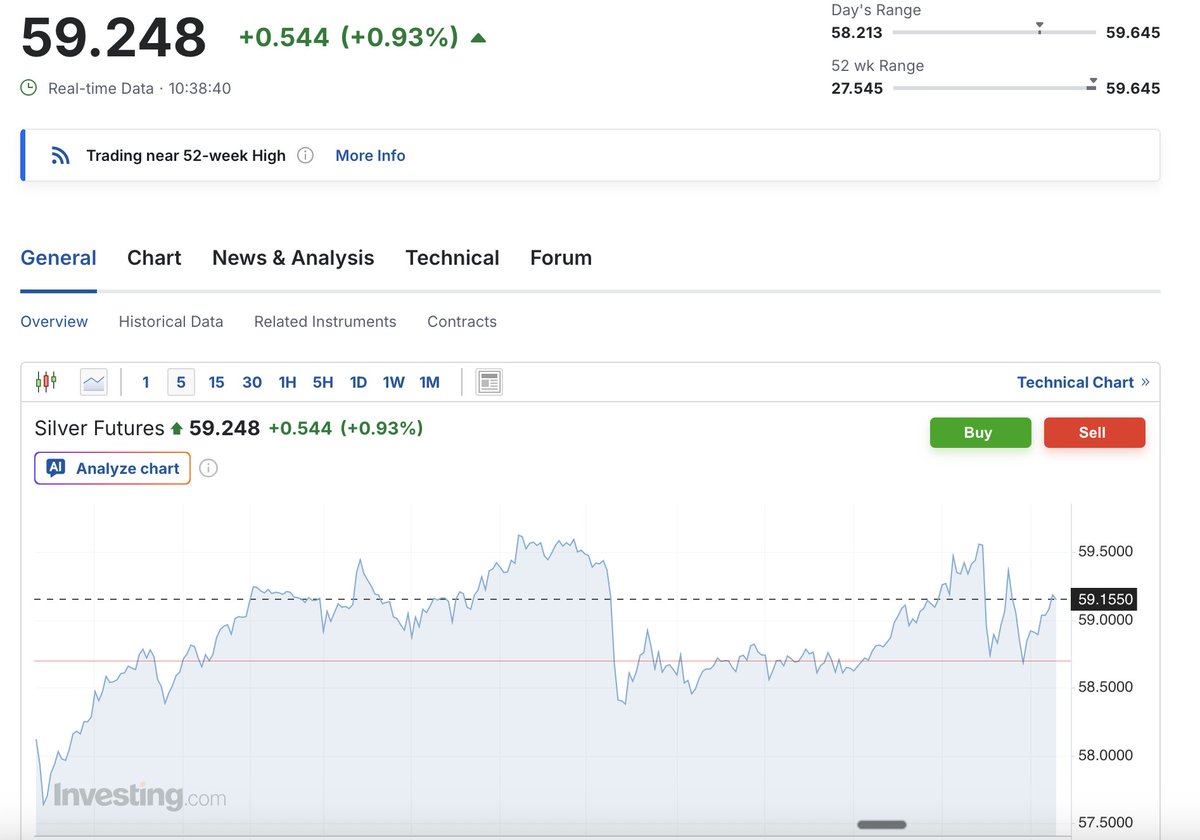
Task: Switch to the Technical tab
Action: (452, 257)
